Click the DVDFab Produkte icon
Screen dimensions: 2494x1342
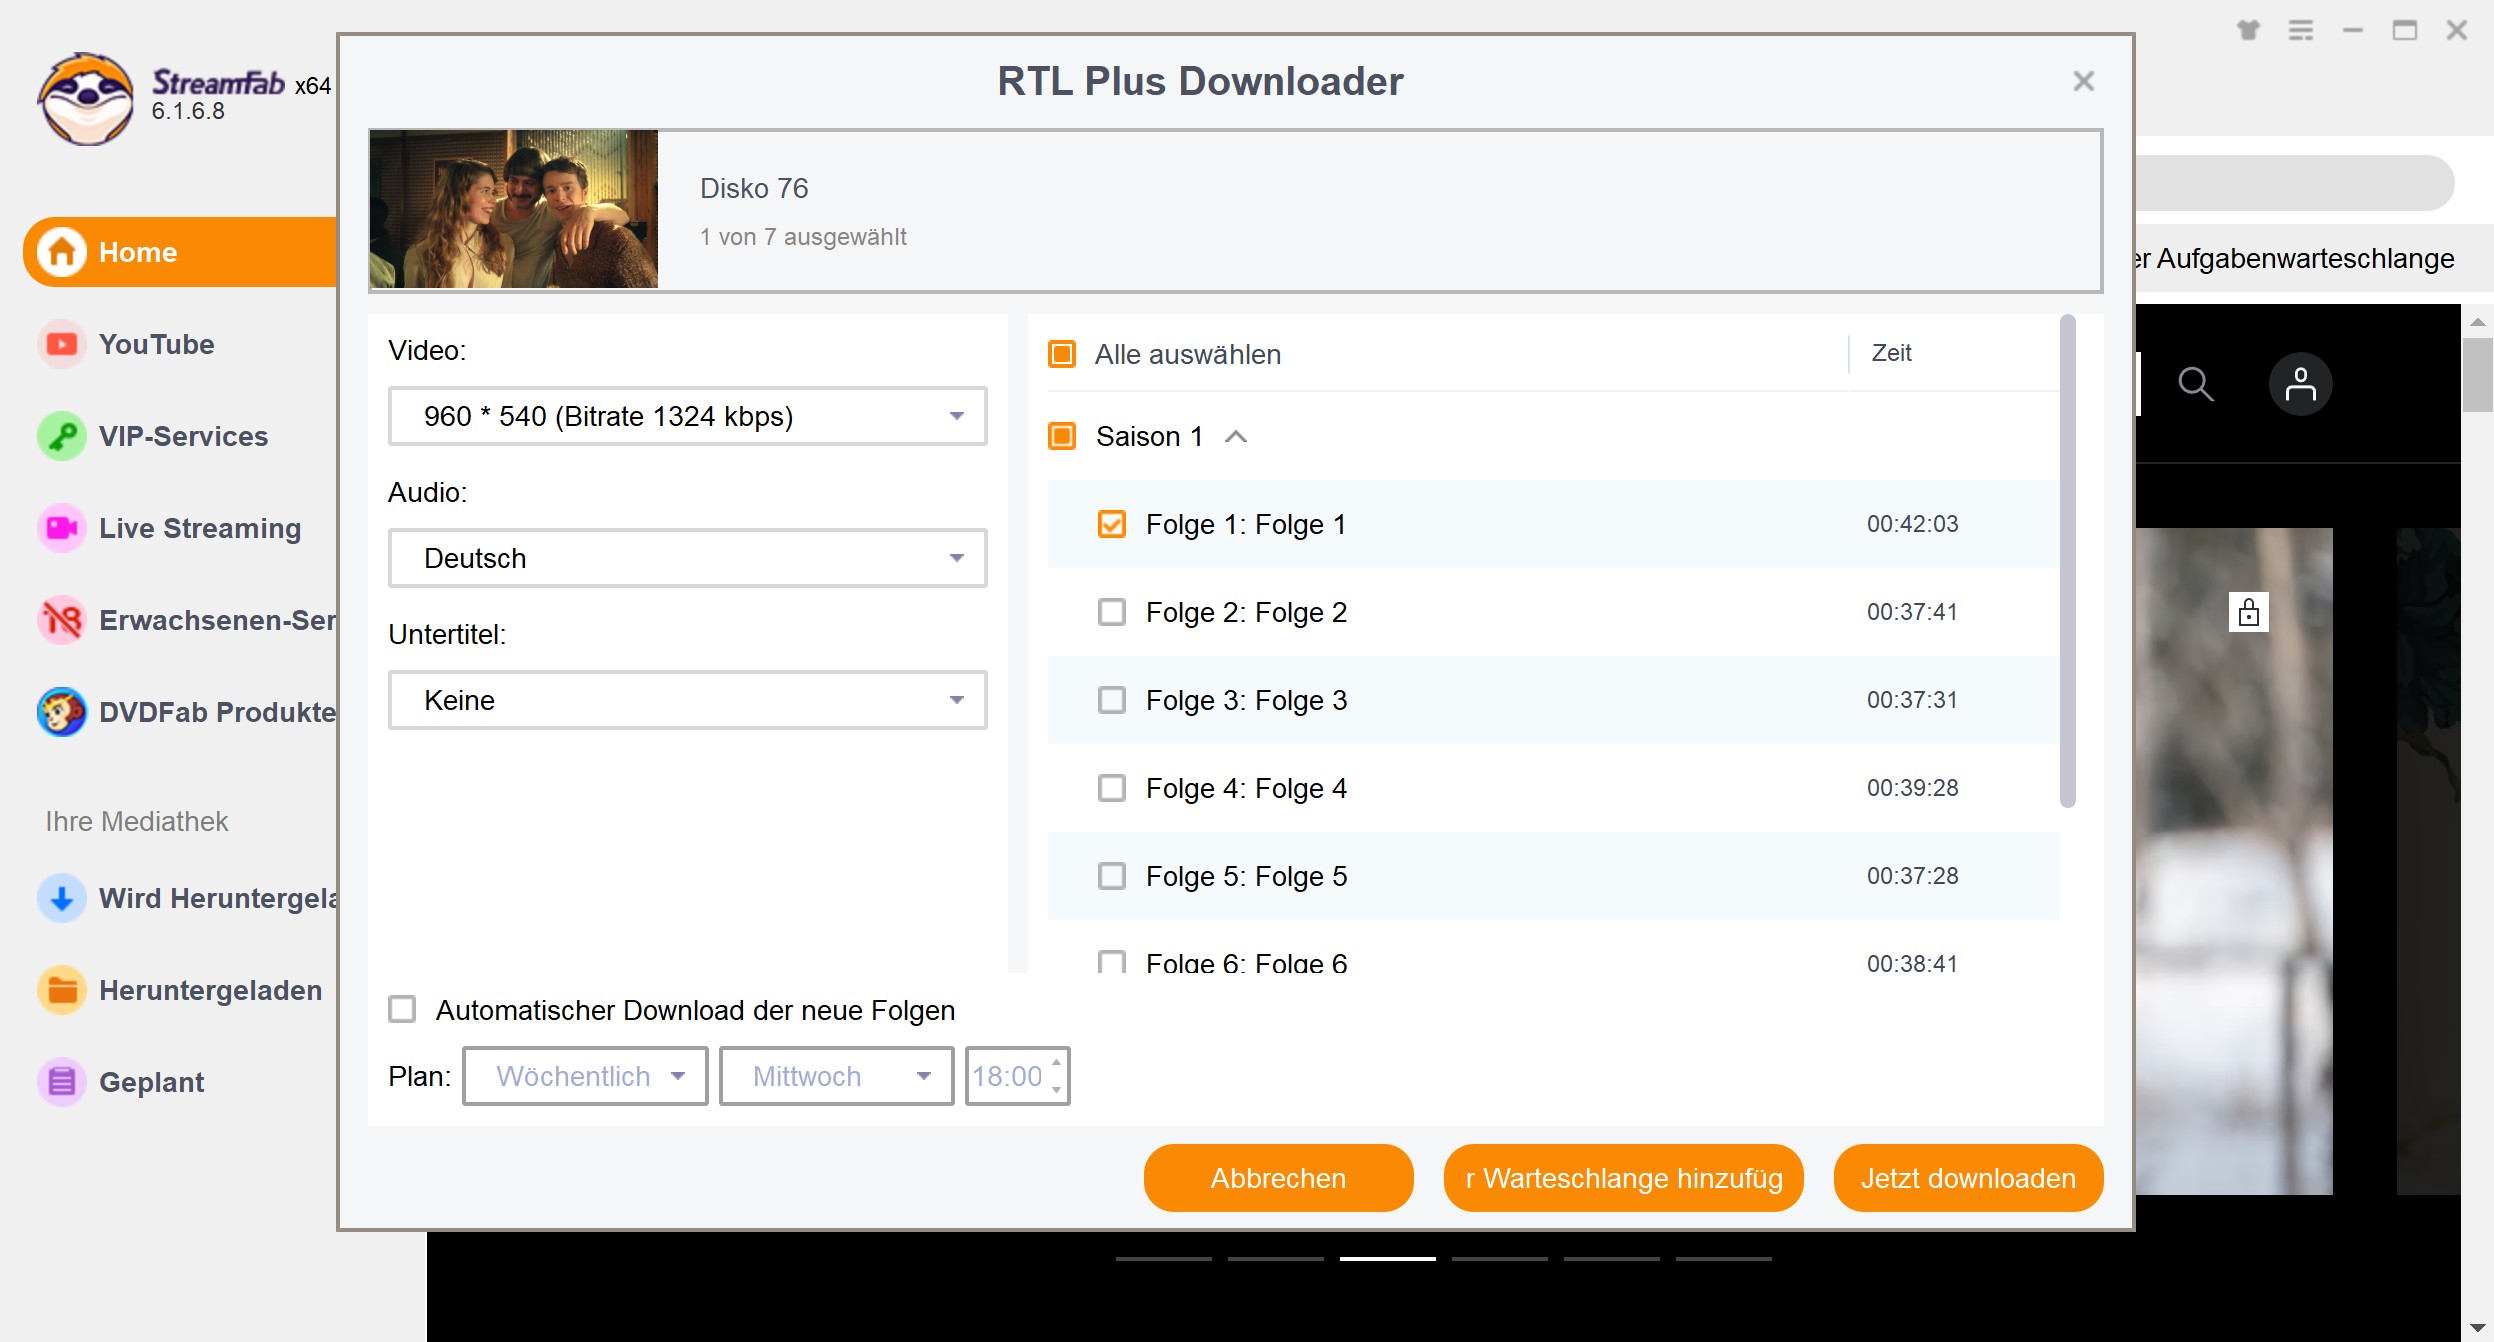pyautogui.click(x=62, y=712)
